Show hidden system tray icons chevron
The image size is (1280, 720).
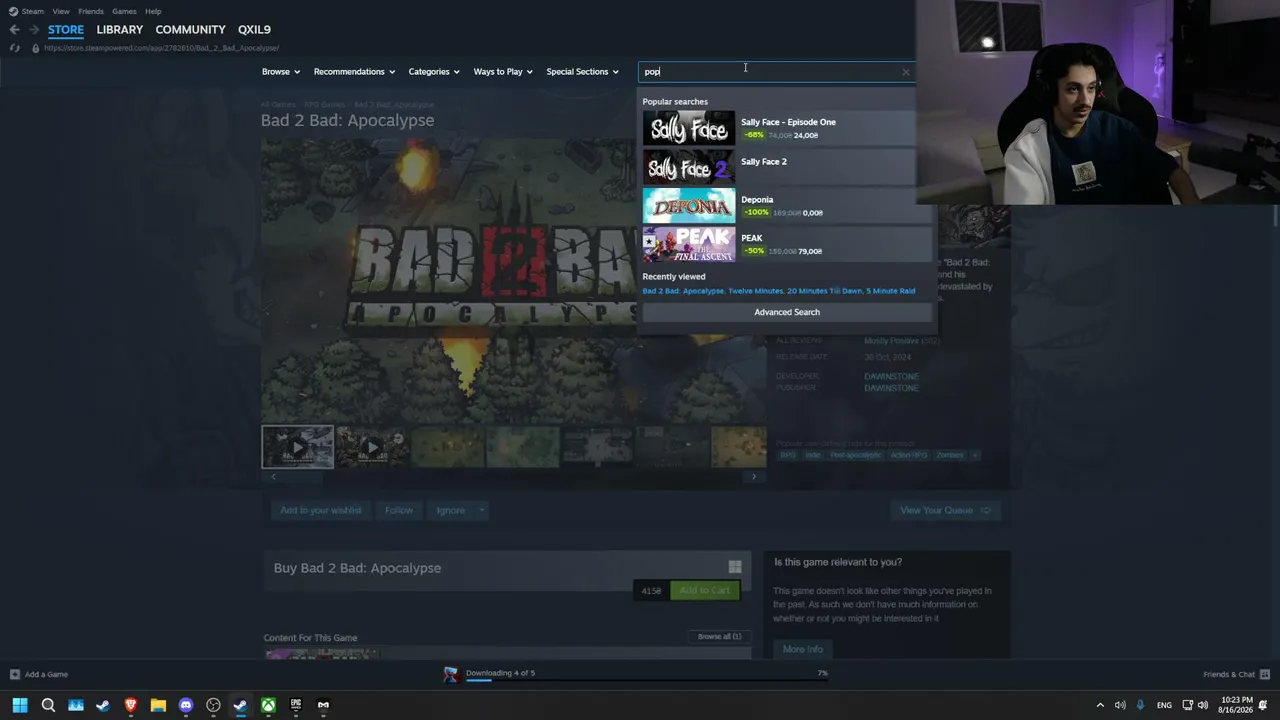tap(1100, 705)
